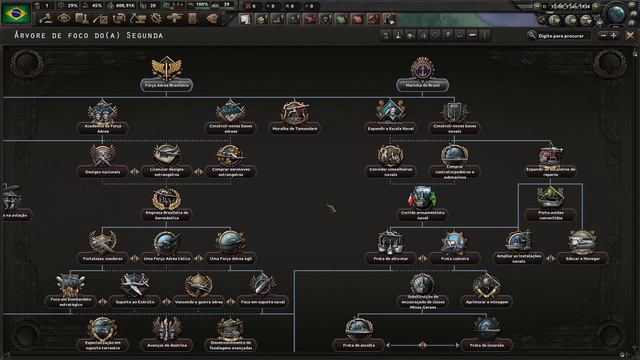Select Comprar aeronaves estrangeiras focus
Screen dimensions: 640x360
click(x=231, y=160)
